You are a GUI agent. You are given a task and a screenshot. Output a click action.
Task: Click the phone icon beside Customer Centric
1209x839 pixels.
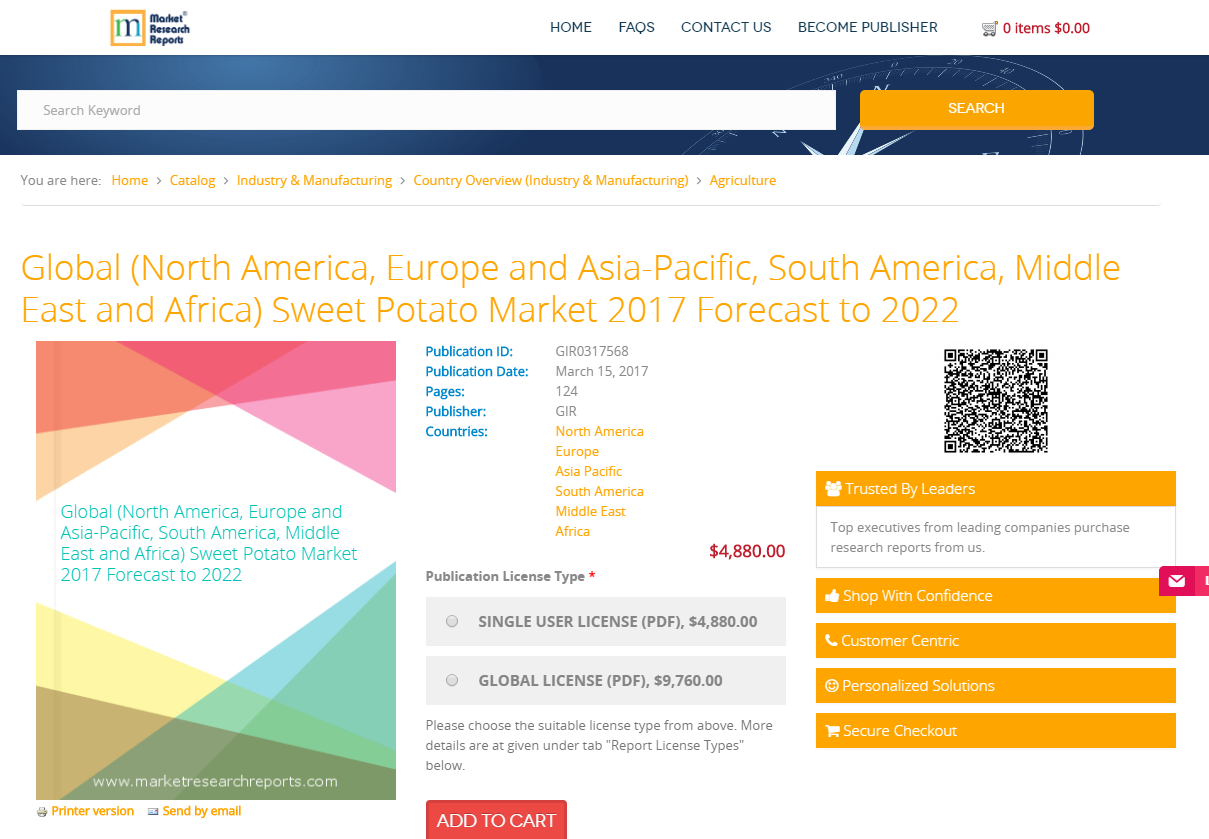pyautogui.click(x=831, y=641)
